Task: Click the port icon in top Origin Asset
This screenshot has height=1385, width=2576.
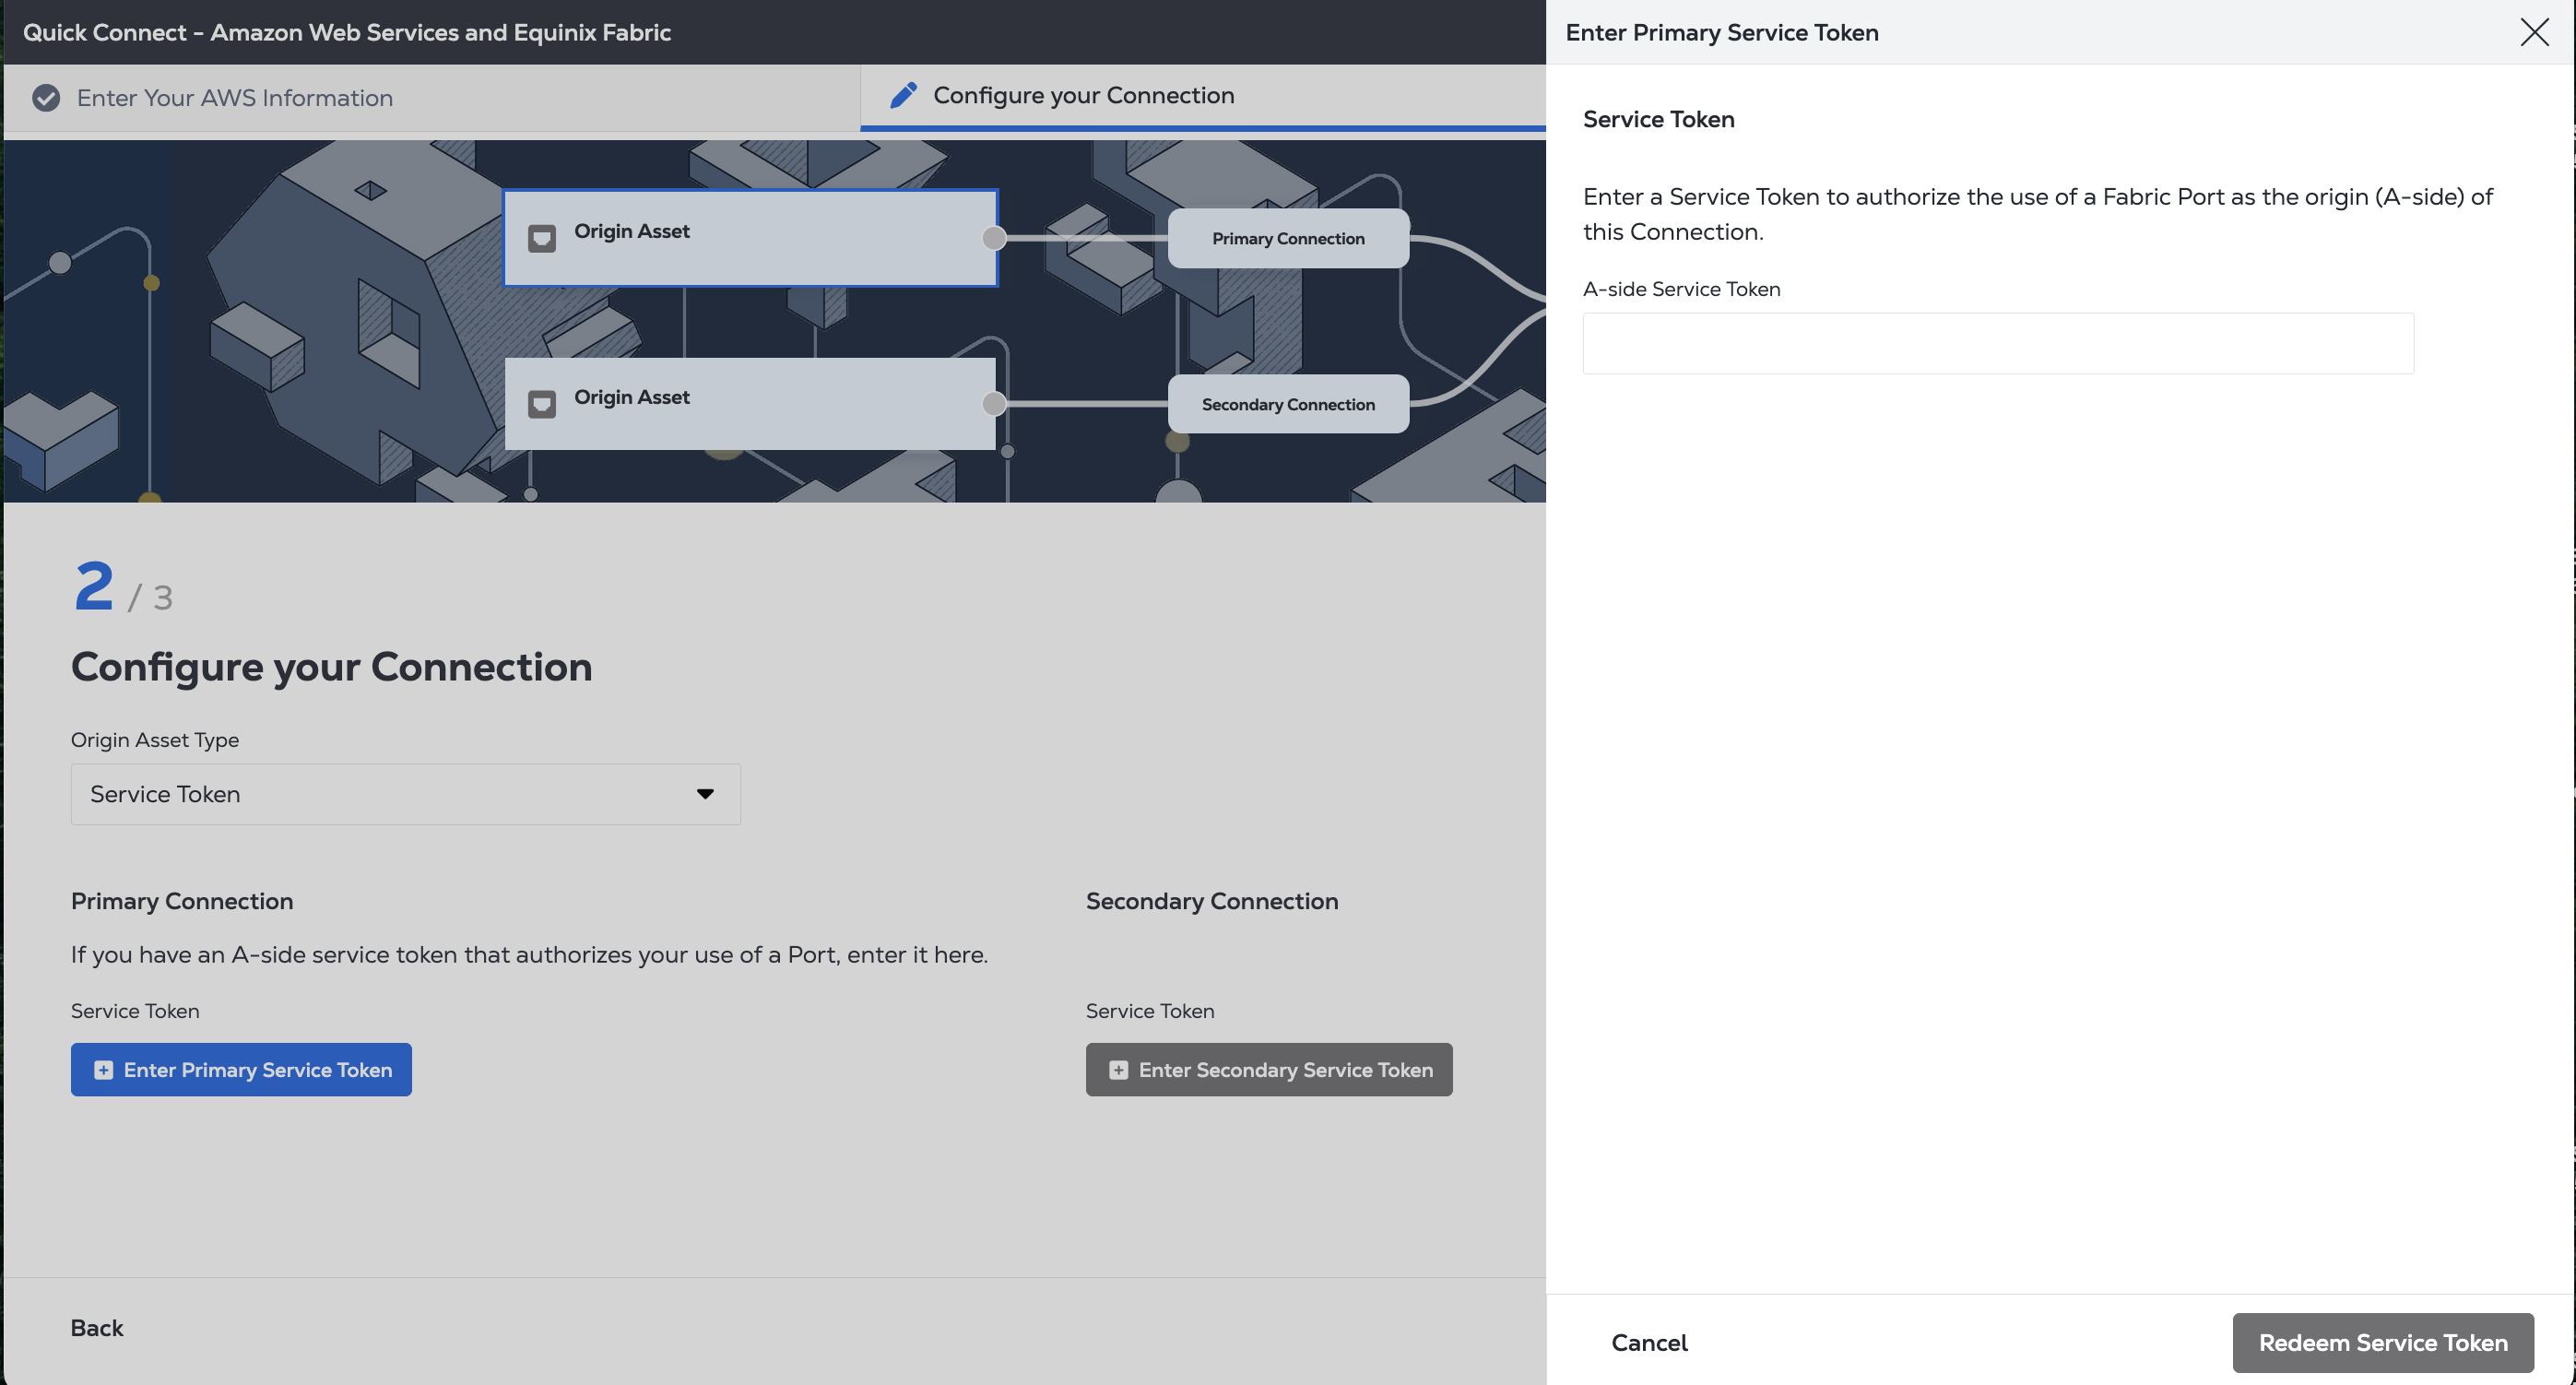Action: (x=542, y=238)
